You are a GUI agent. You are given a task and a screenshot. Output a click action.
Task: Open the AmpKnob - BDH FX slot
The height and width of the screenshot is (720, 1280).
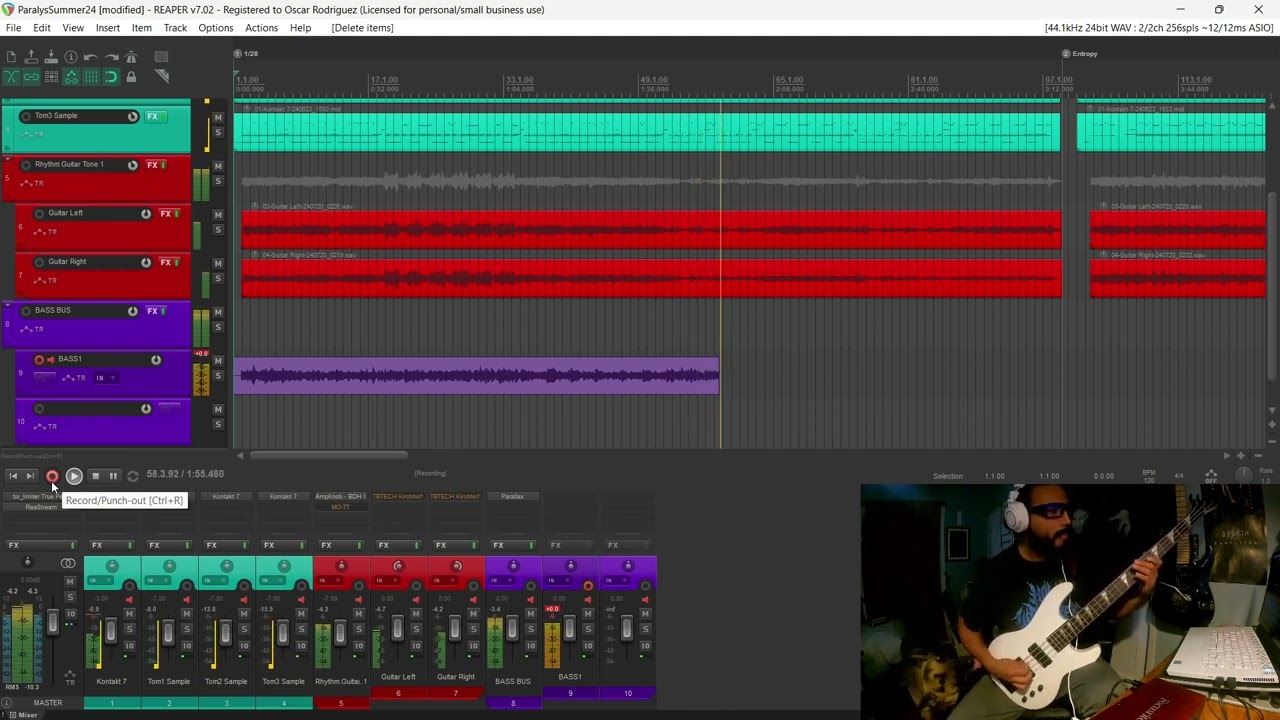point(340,496)
